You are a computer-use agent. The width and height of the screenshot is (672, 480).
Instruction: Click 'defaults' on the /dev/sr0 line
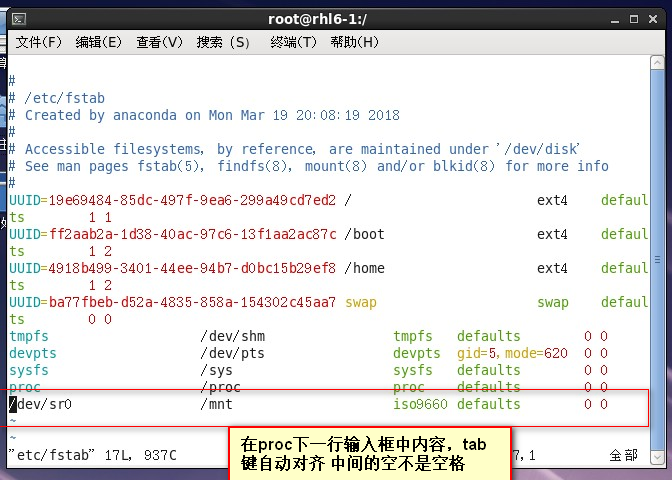coord(489,404)
